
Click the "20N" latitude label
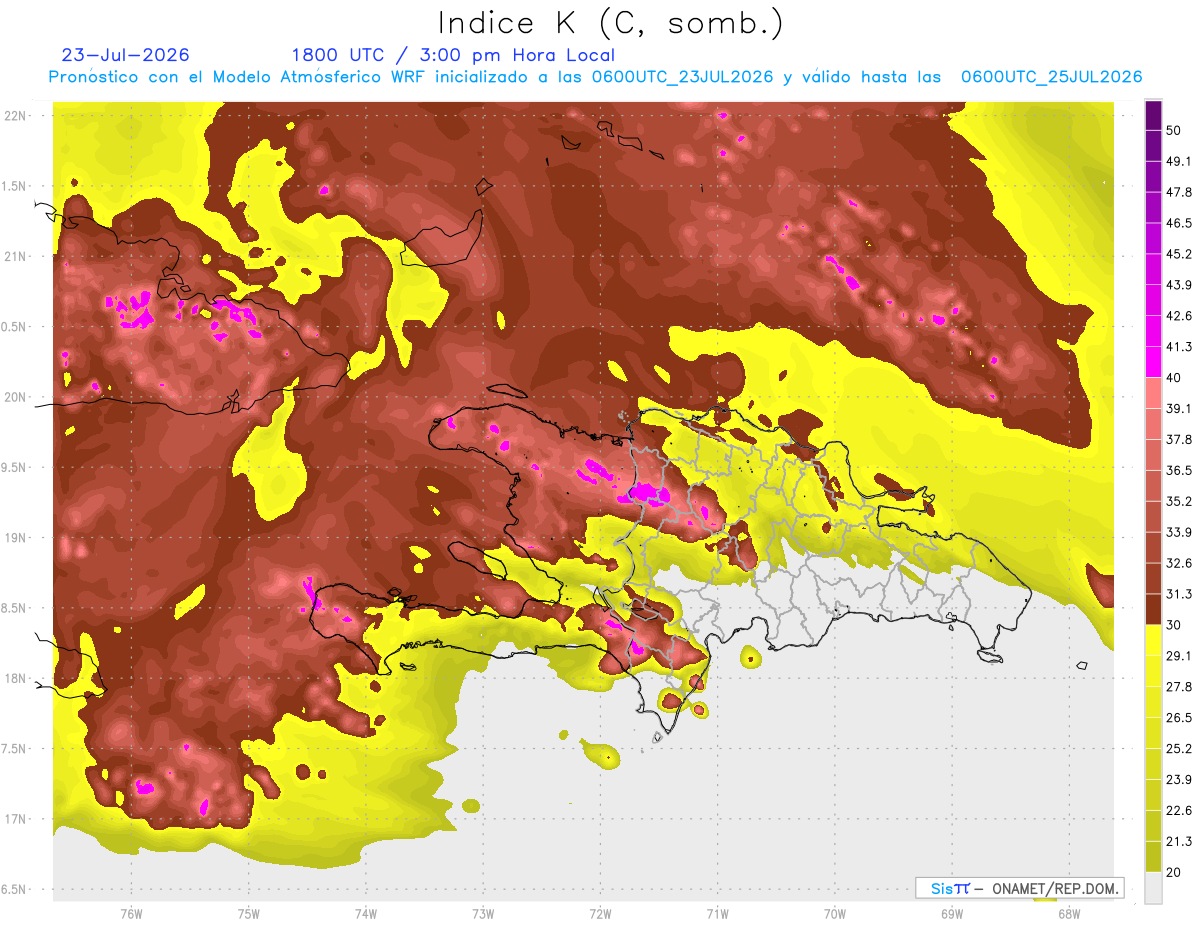pyautogui.click(x=17, y=398)
